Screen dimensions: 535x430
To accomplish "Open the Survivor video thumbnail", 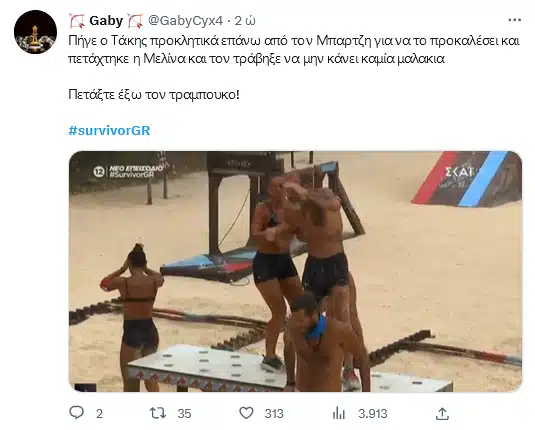I will coord(295,271).
